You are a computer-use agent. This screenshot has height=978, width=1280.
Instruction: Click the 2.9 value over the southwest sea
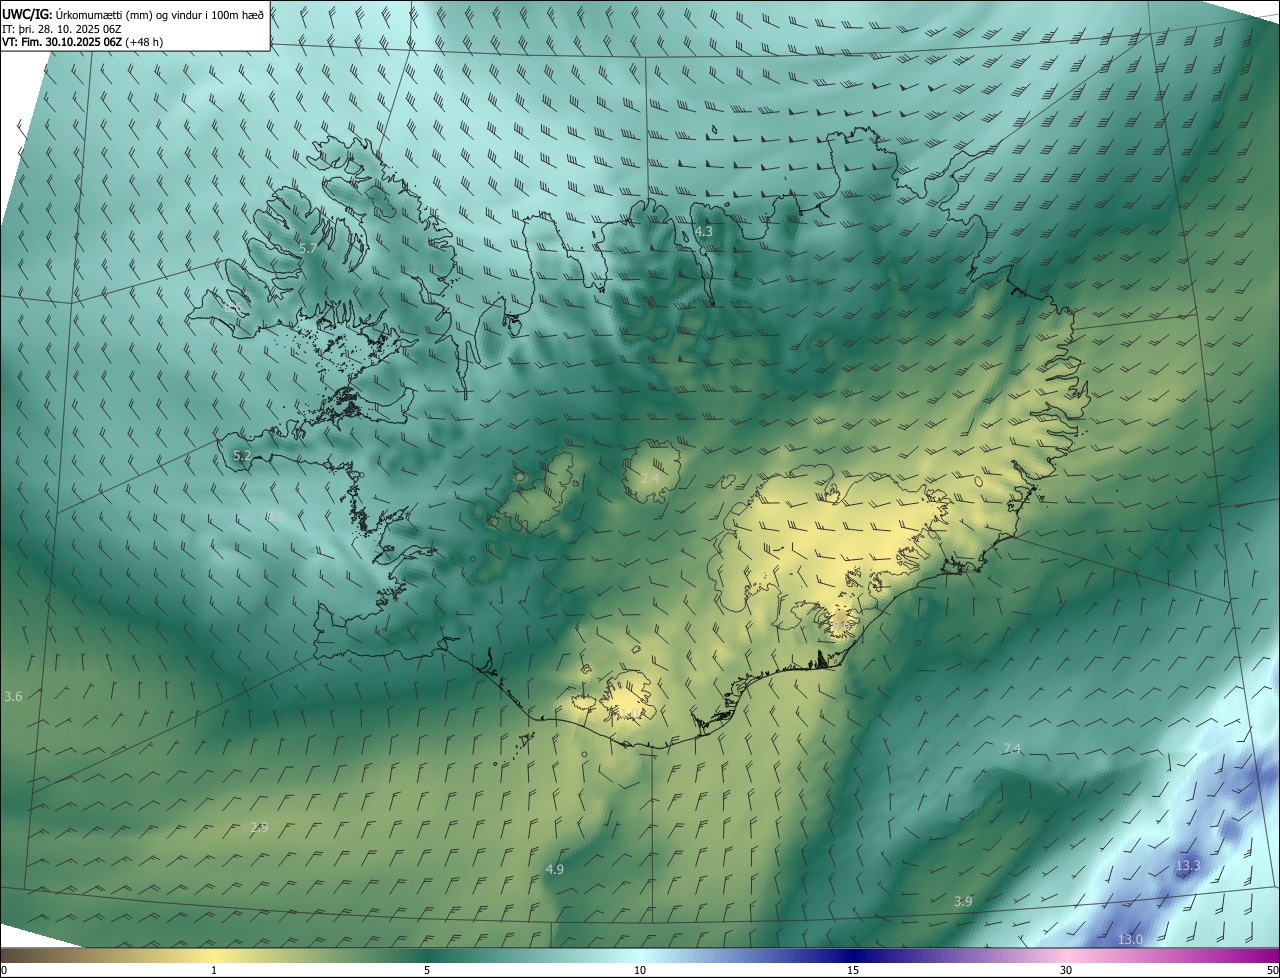(x=259, y=828)
